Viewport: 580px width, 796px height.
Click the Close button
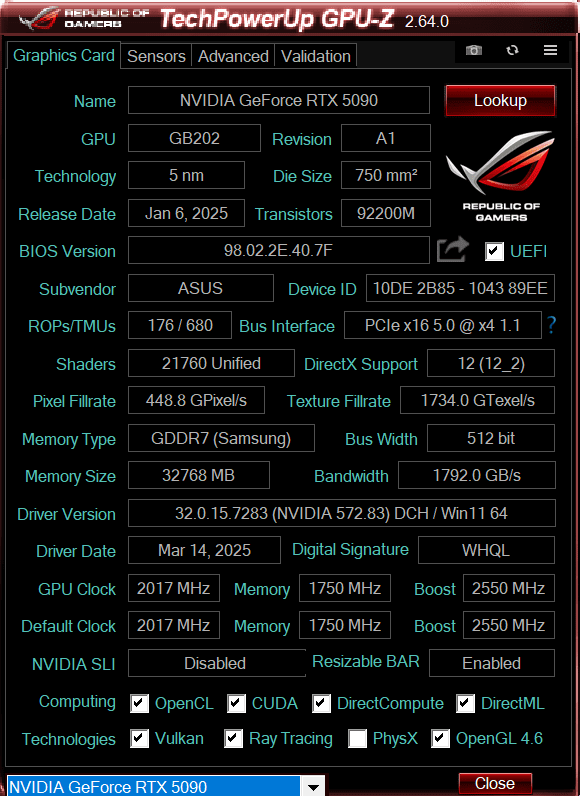coord(495,783)
